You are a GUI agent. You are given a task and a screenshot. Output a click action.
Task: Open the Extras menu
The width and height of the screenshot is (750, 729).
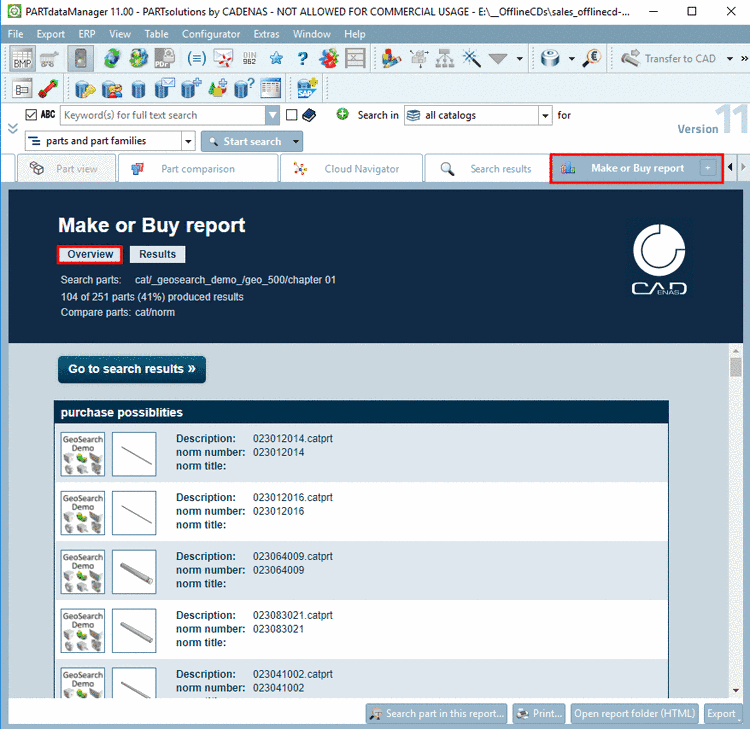click(266, 34)
